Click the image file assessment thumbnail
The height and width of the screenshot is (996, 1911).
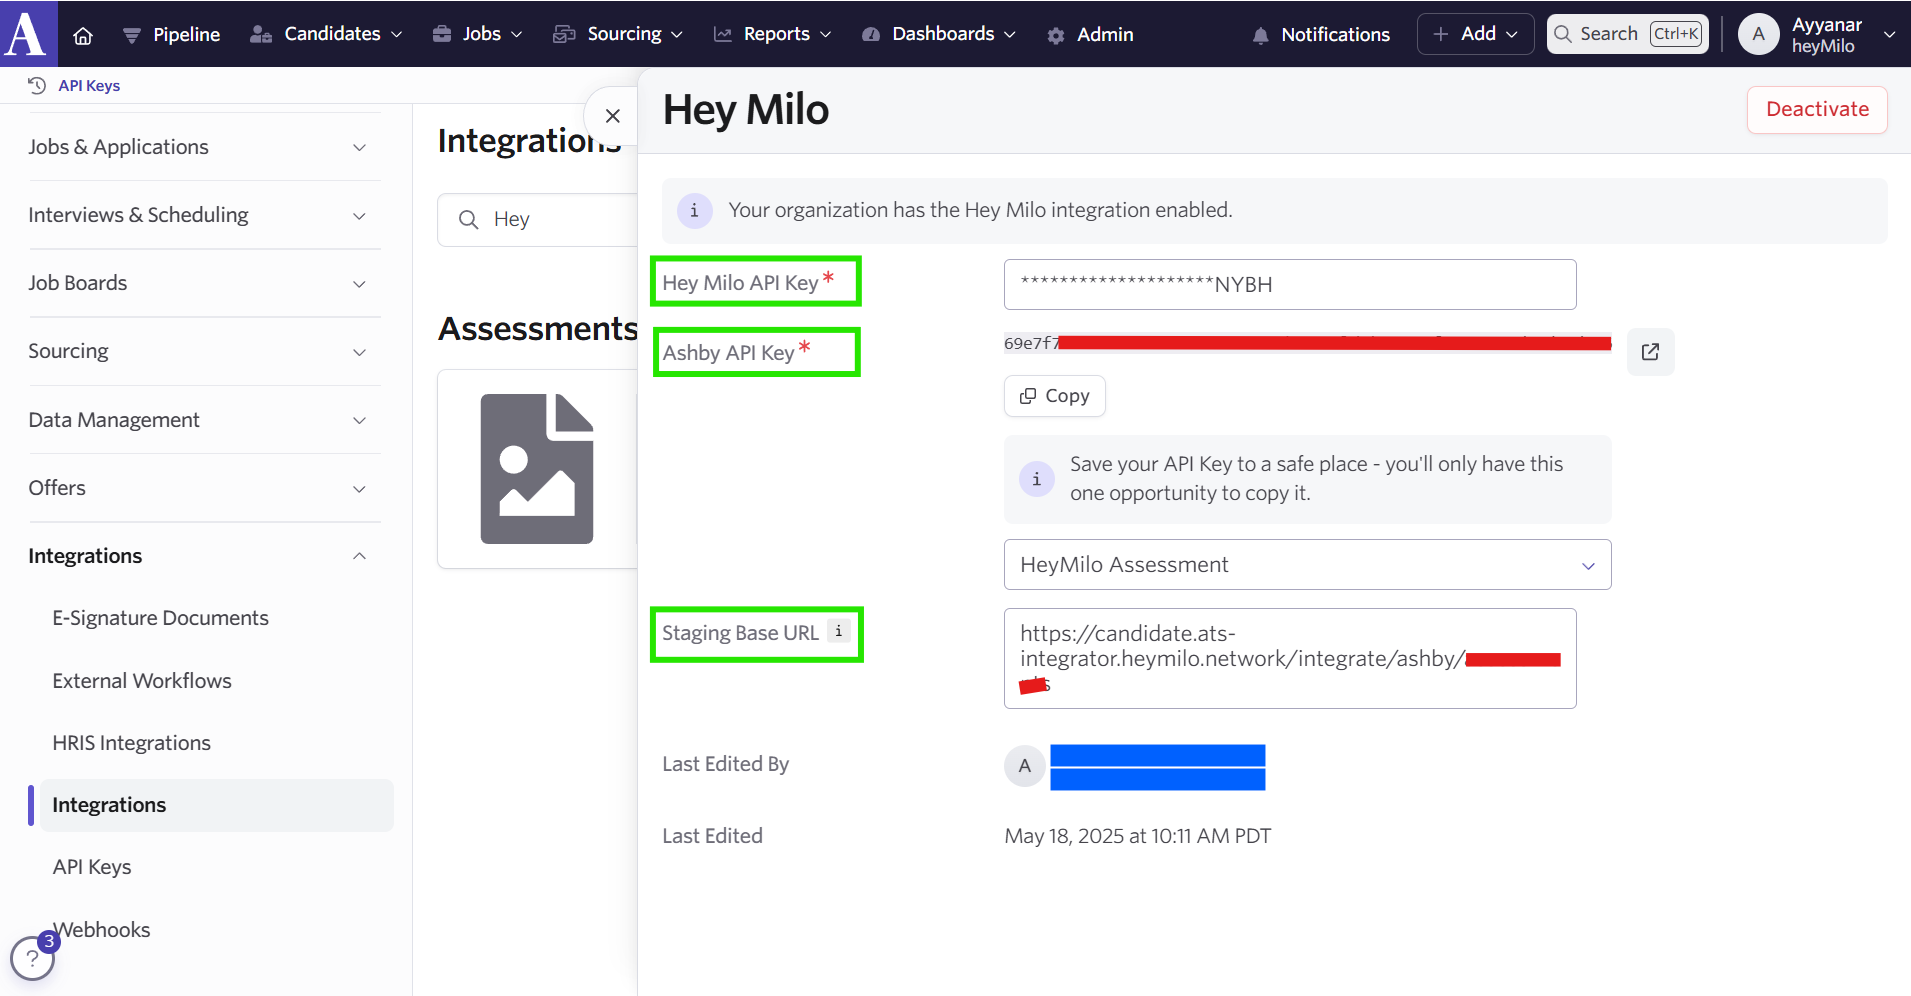(x=537, y=469)
